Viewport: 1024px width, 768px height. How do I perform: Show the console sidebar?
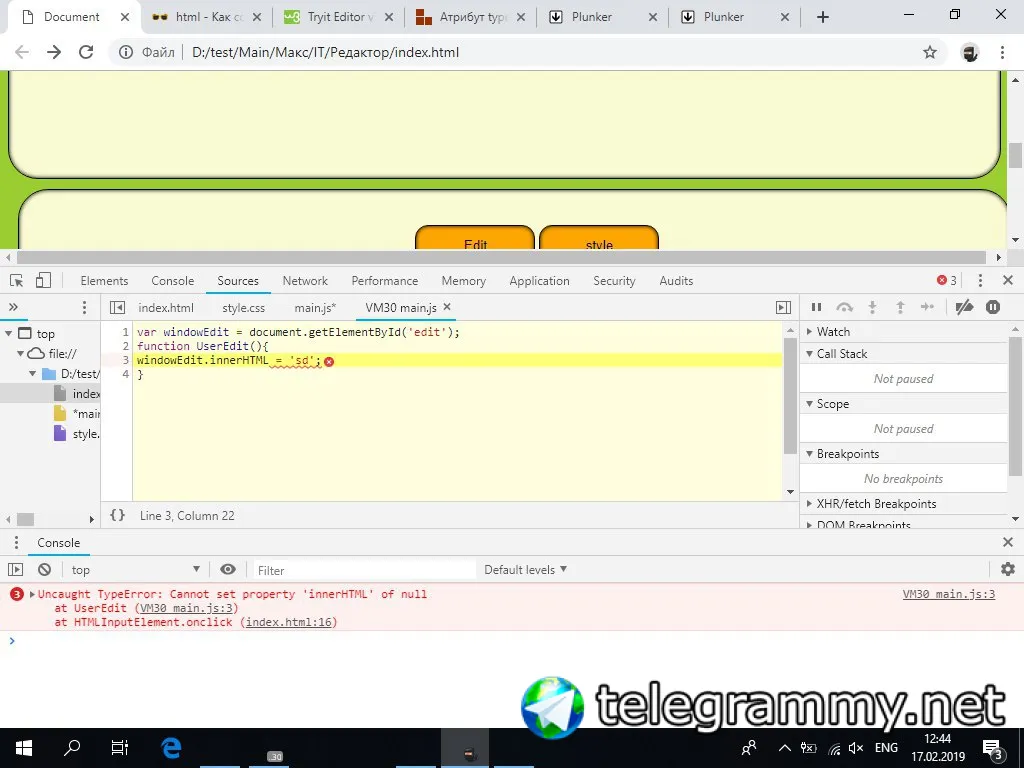(16, 569)
